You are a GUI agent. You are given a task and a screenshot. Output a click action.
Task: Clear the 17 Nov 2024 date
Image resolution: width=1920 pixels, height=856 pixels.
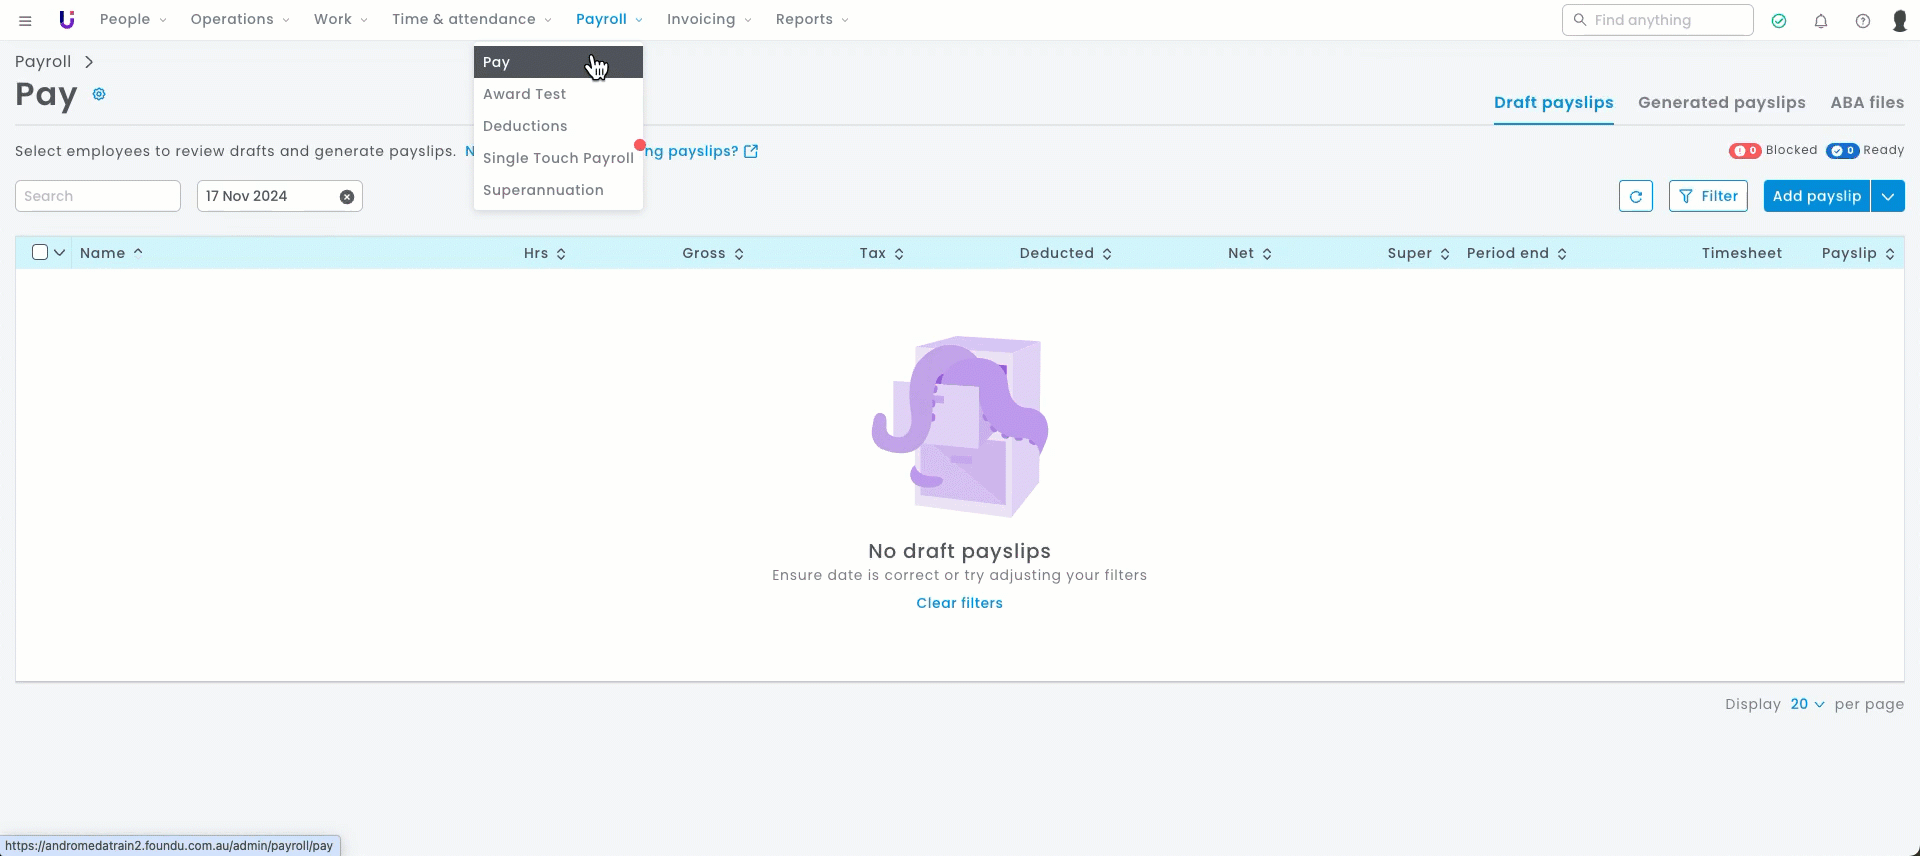(x=347, y=197)
